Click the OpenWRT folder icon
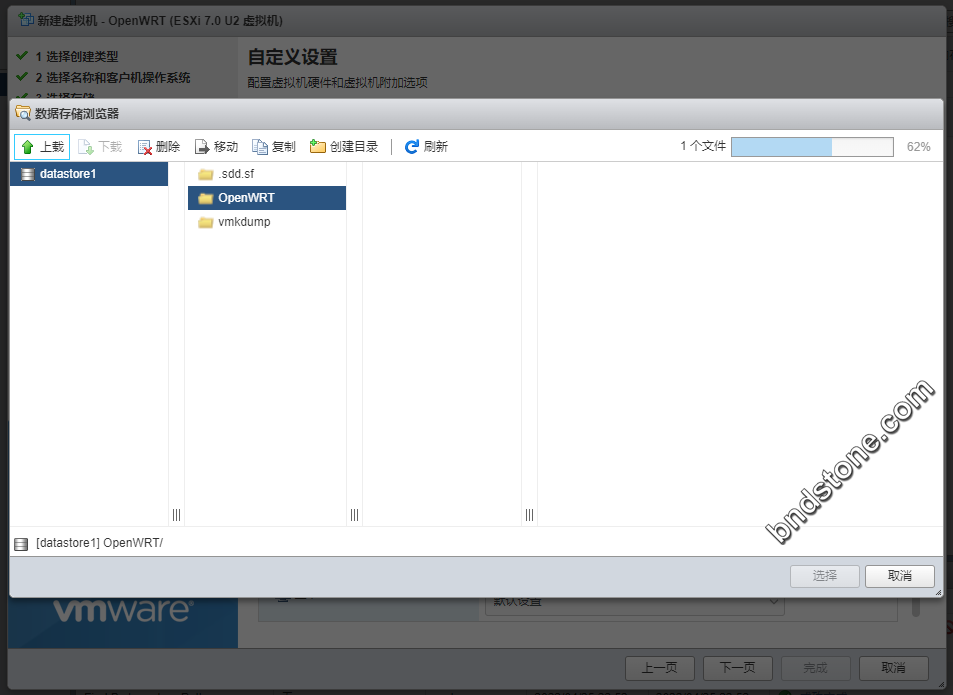Screen dimensions: 953x695 tap(205, 198)
